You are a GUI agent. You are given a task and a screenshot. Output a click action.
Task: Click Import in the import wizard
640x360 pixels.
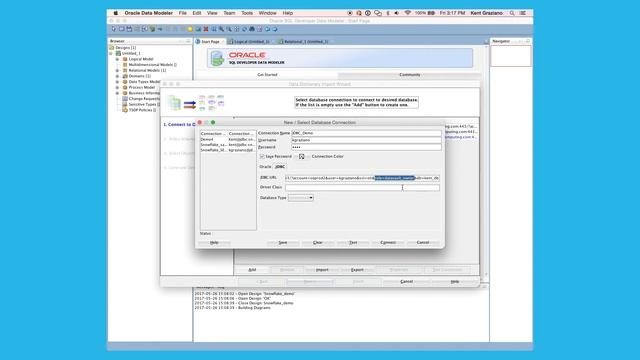(322, 270)
